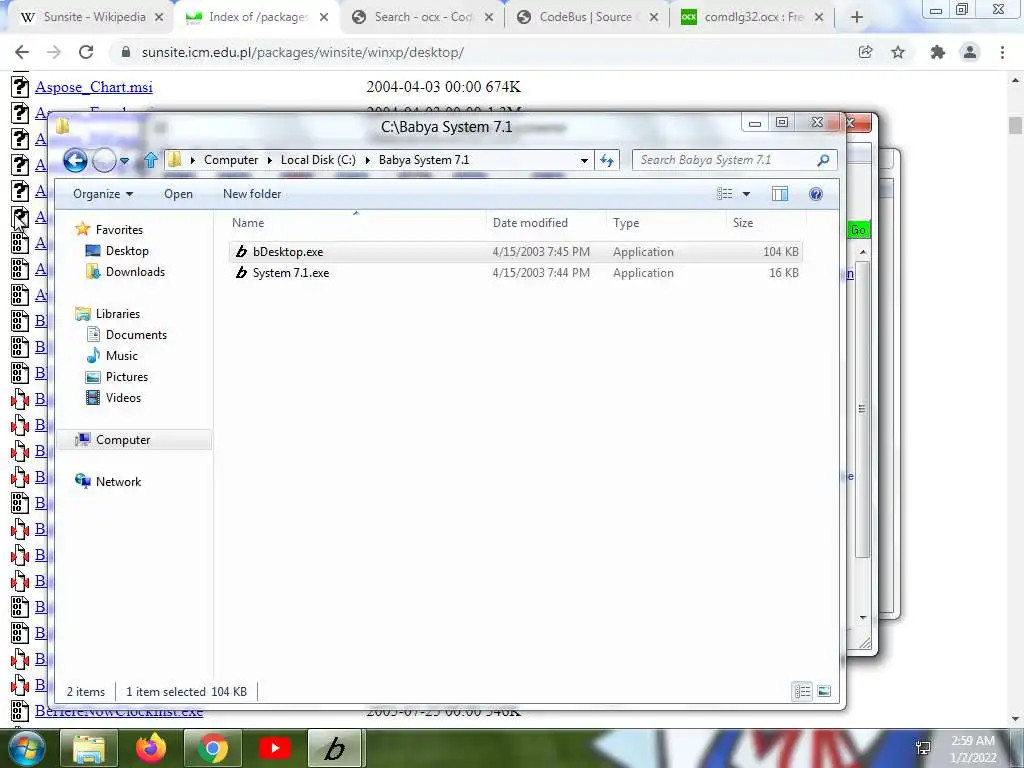Select the System 7.1.exe file

tap(515, 273)
